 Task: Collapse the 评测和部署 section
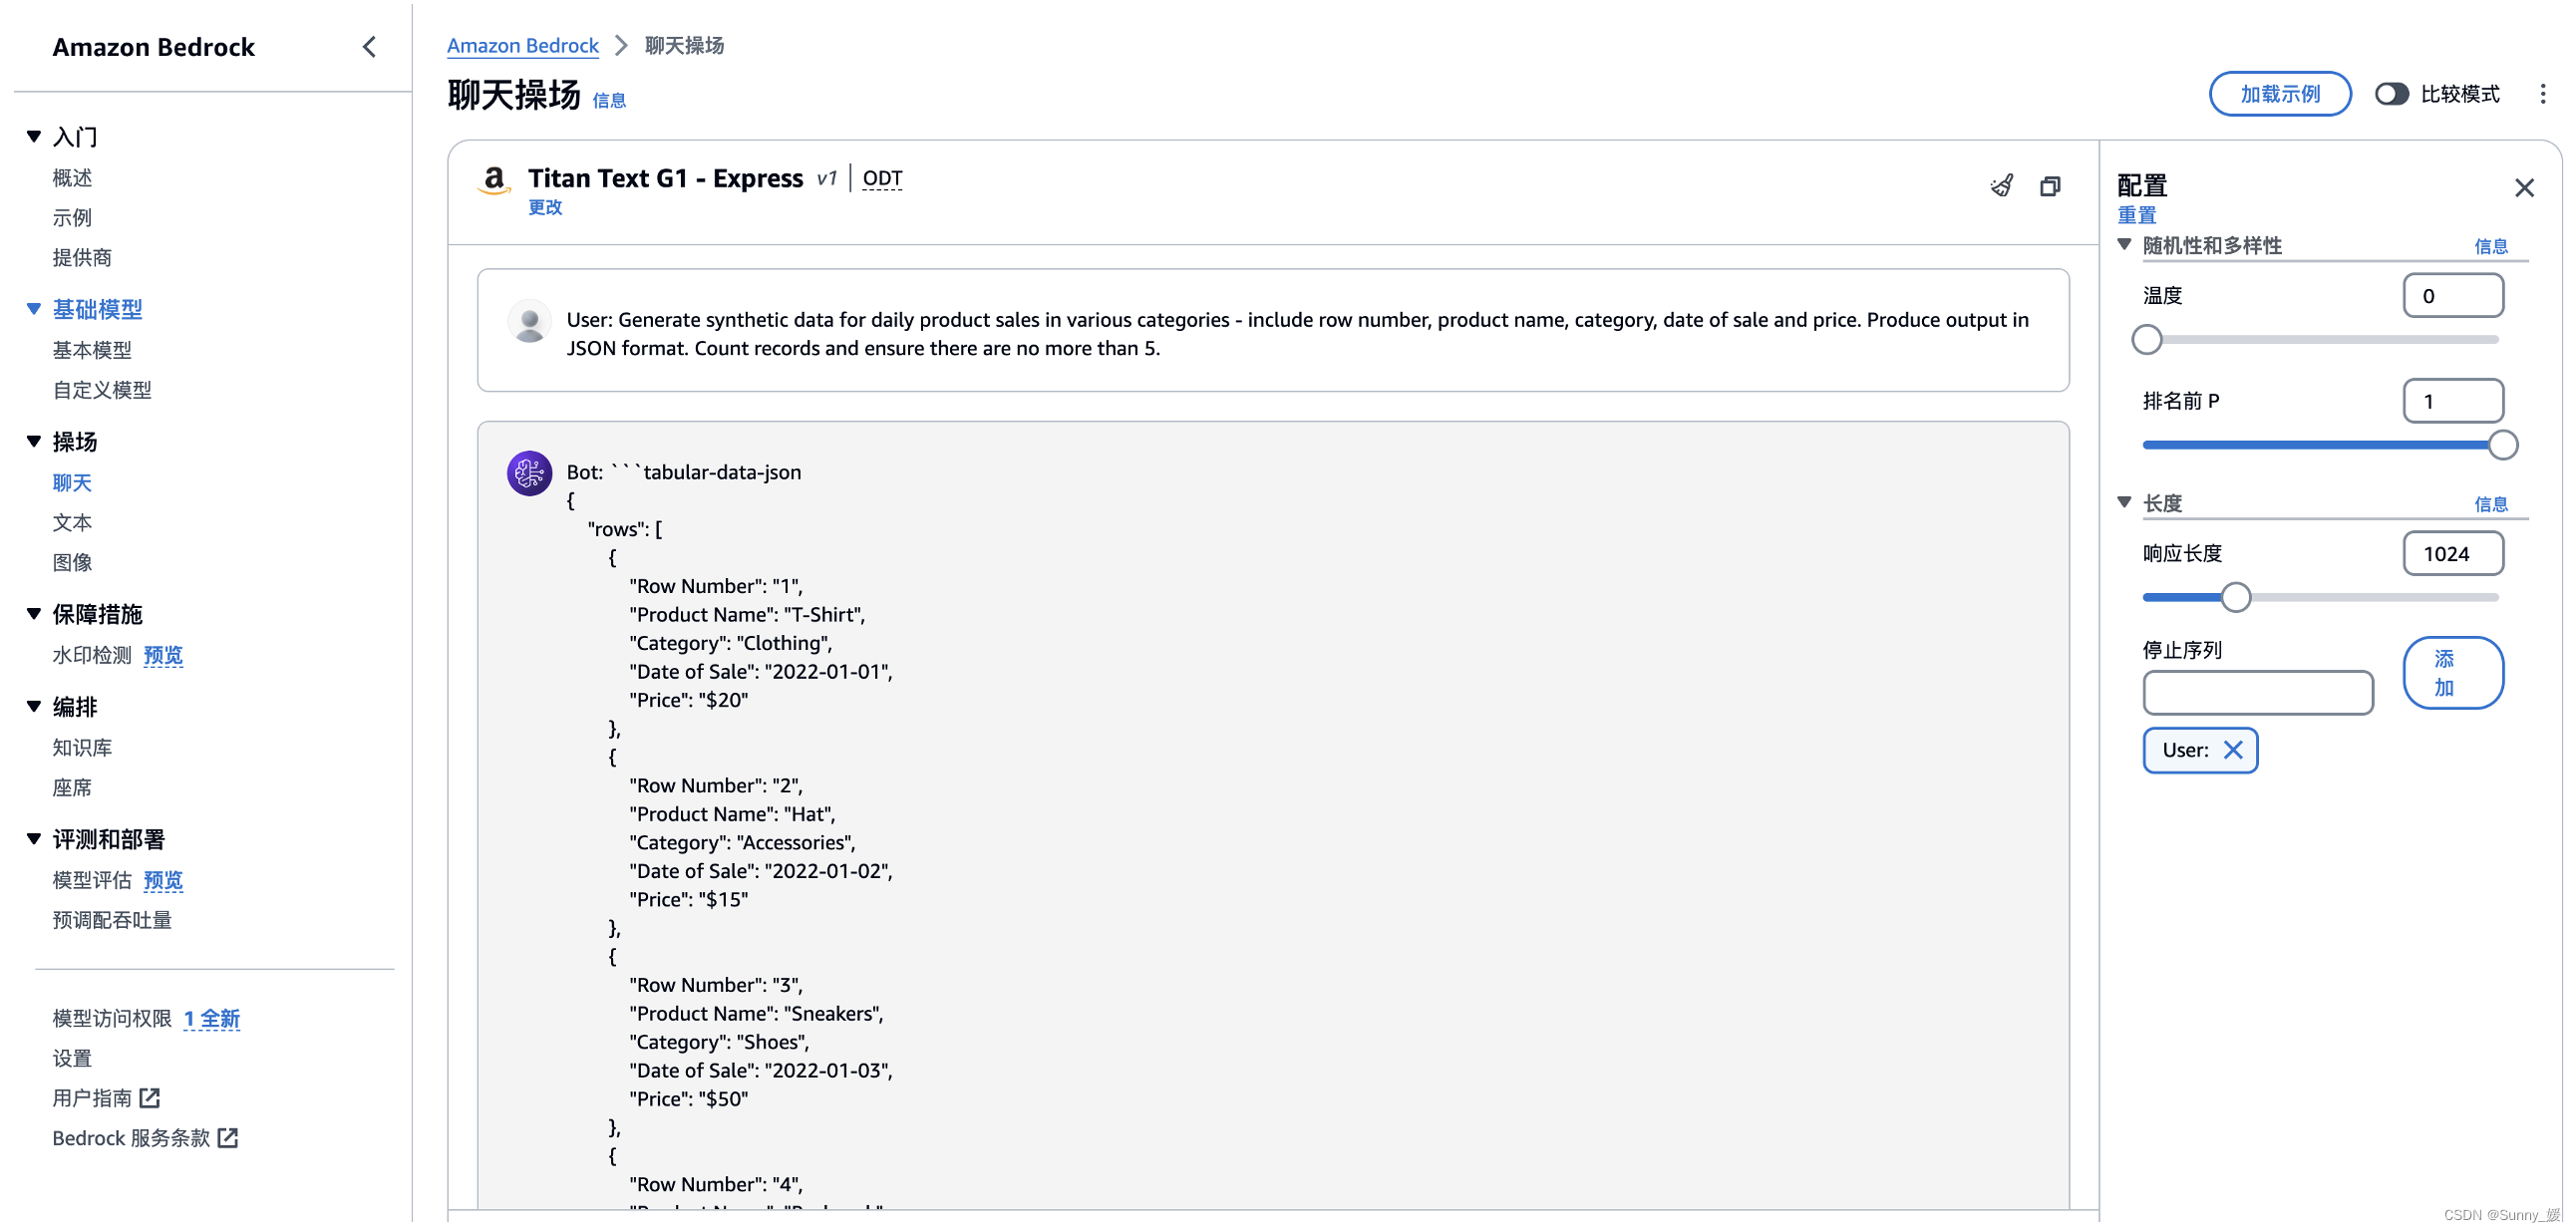click(x=34, y=839)
